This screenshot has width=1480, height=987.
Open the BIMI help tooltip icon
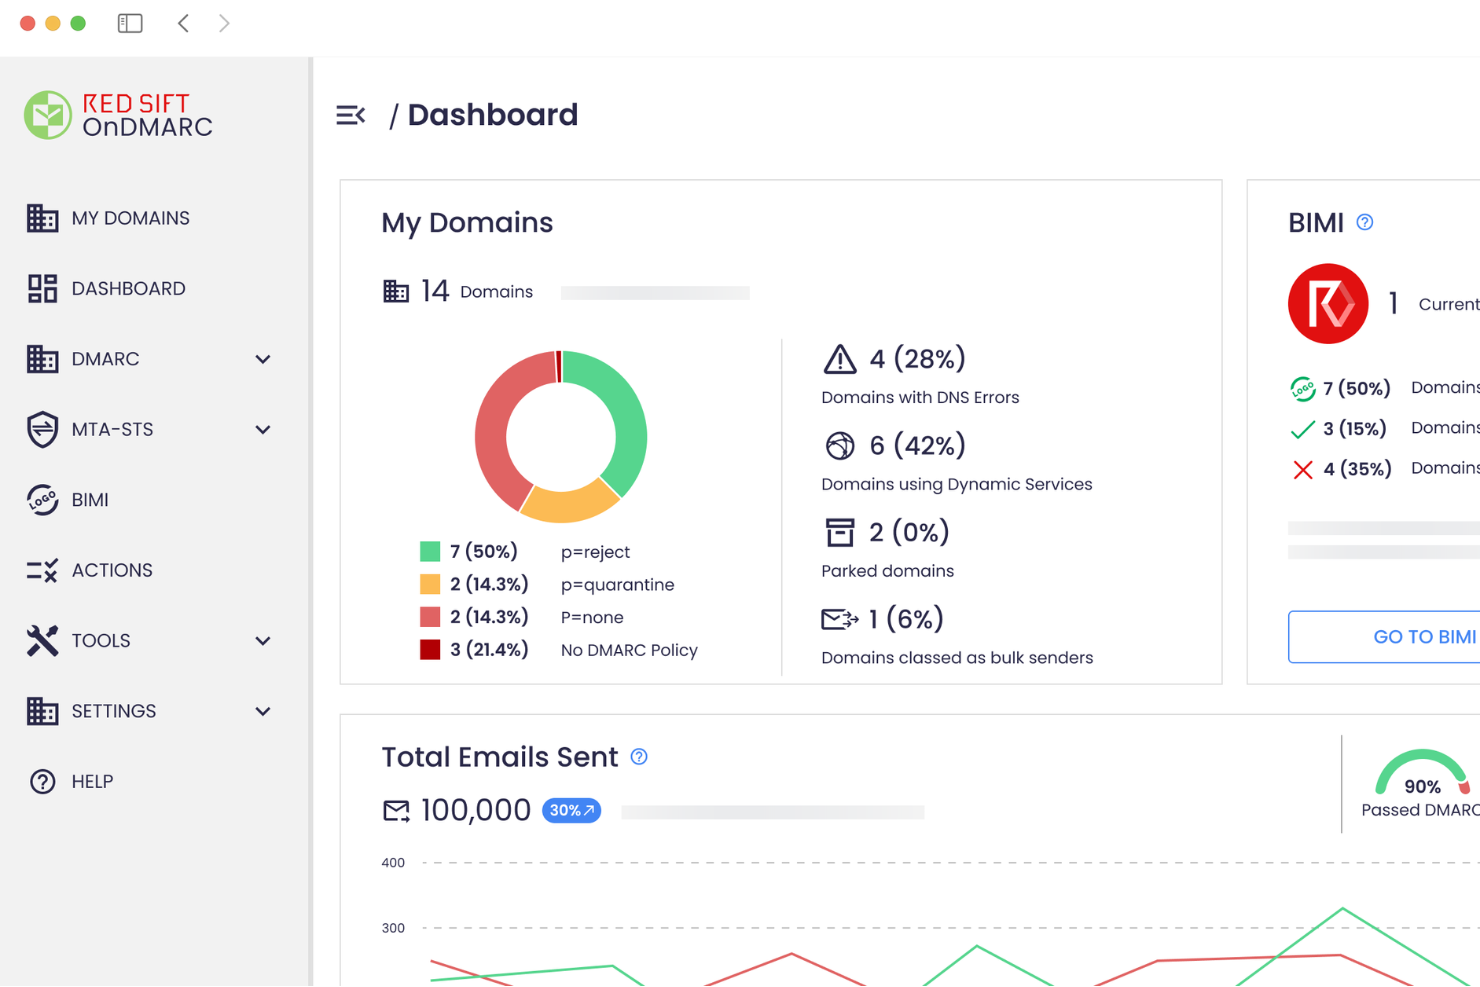point(1364,222)
